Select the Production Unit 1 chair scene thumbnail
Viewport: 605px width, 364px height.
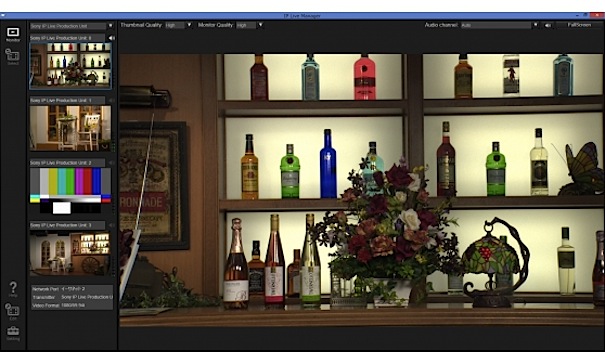(71, 128)
